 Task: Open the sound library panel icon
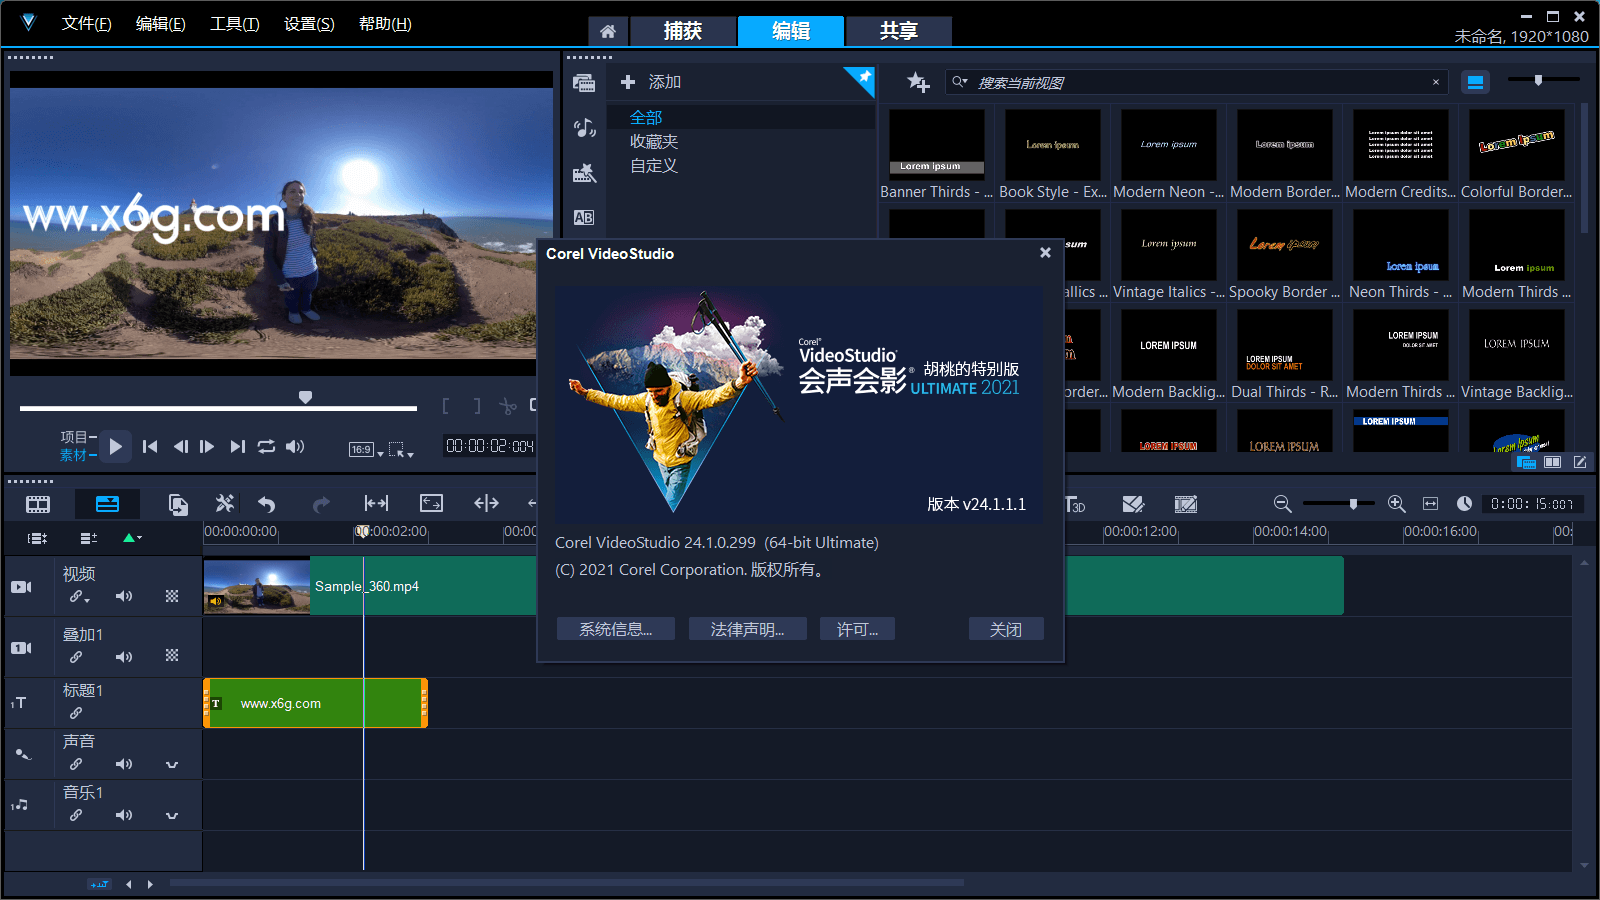click(x=585, y=128)
